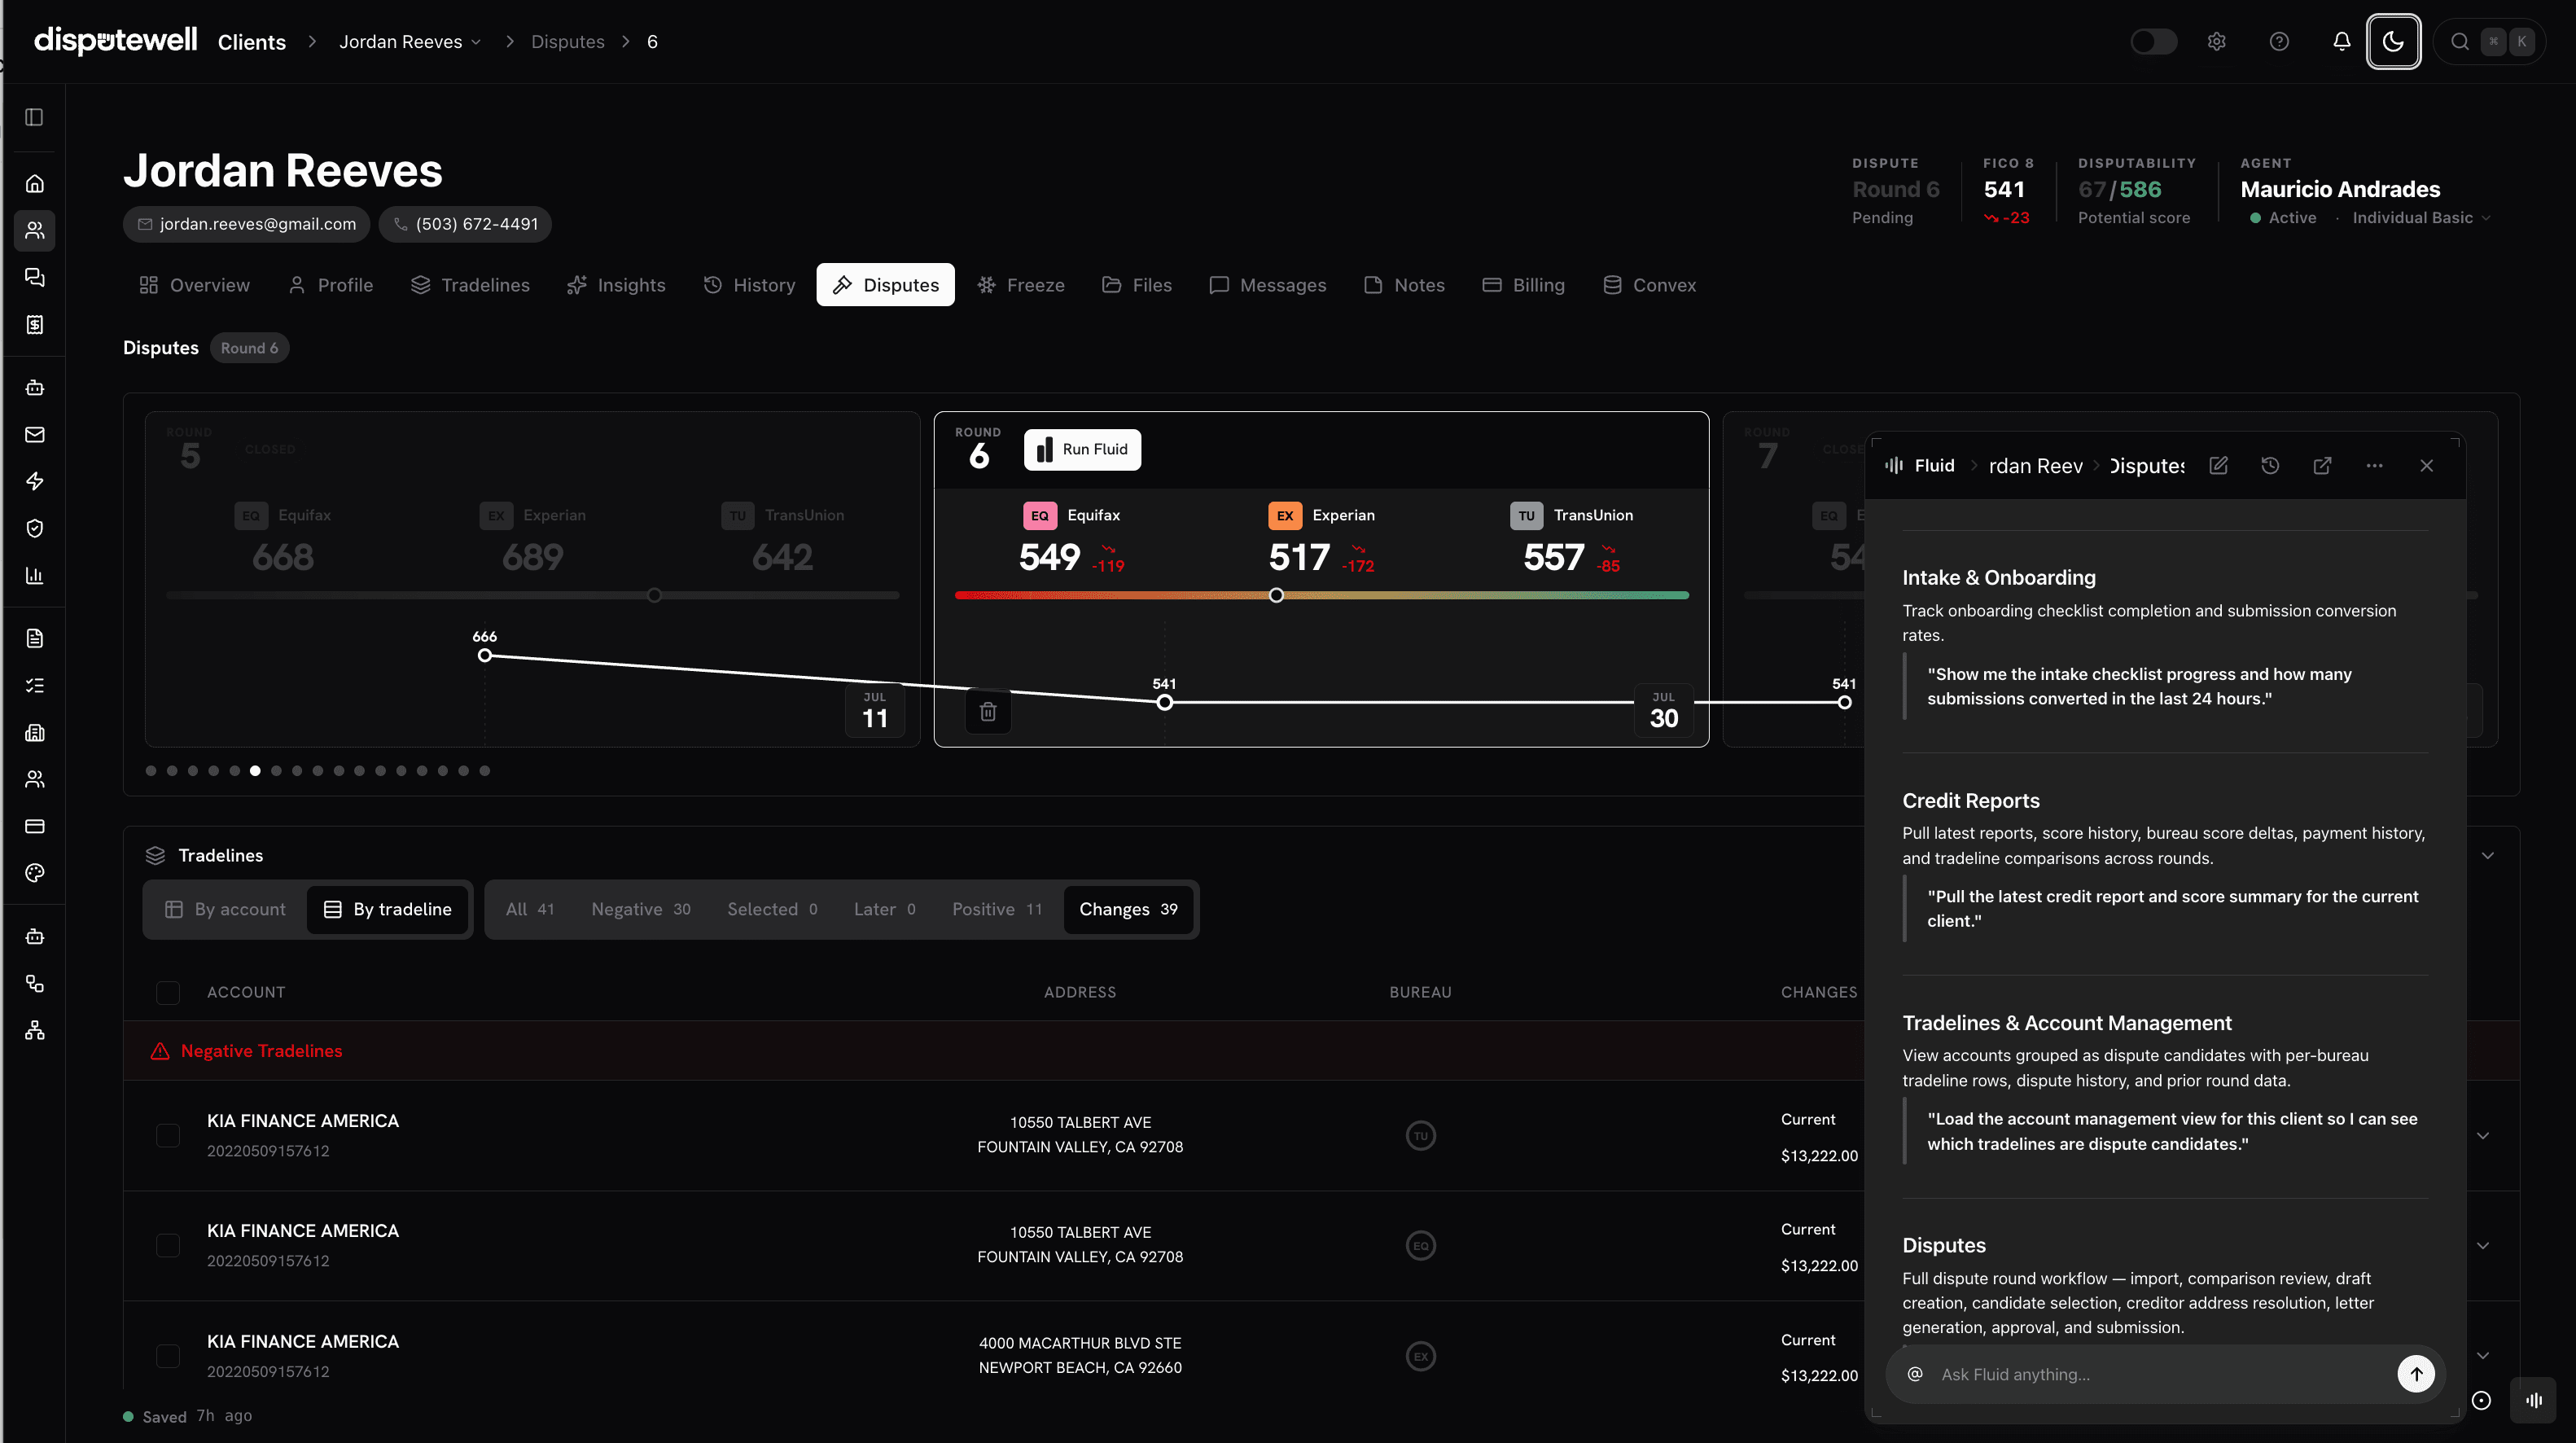The image size is (2576, 1443).
Task: Open the Profile tab
Action: [x=331, y=286]
